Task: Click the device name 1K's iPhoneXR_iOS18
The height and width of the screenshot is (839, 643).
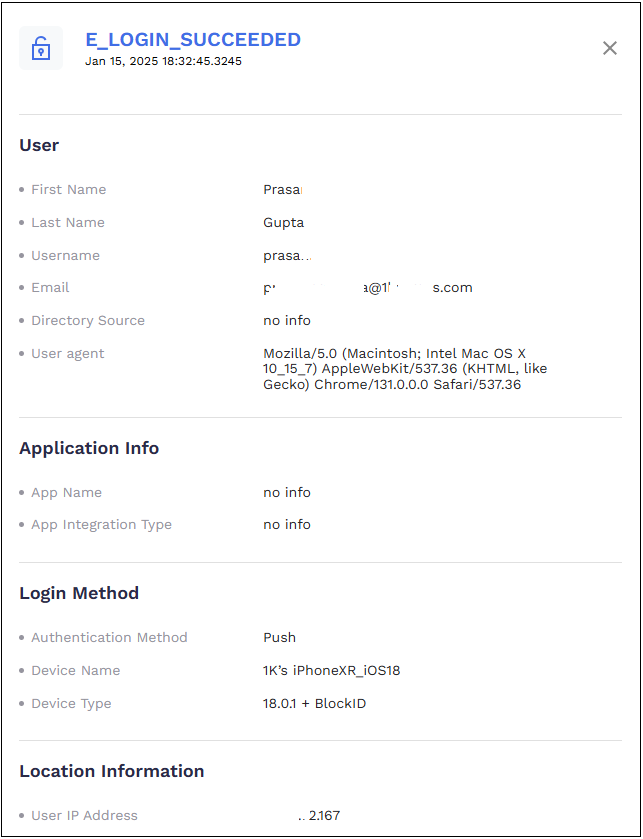Action: pos(331,670)
